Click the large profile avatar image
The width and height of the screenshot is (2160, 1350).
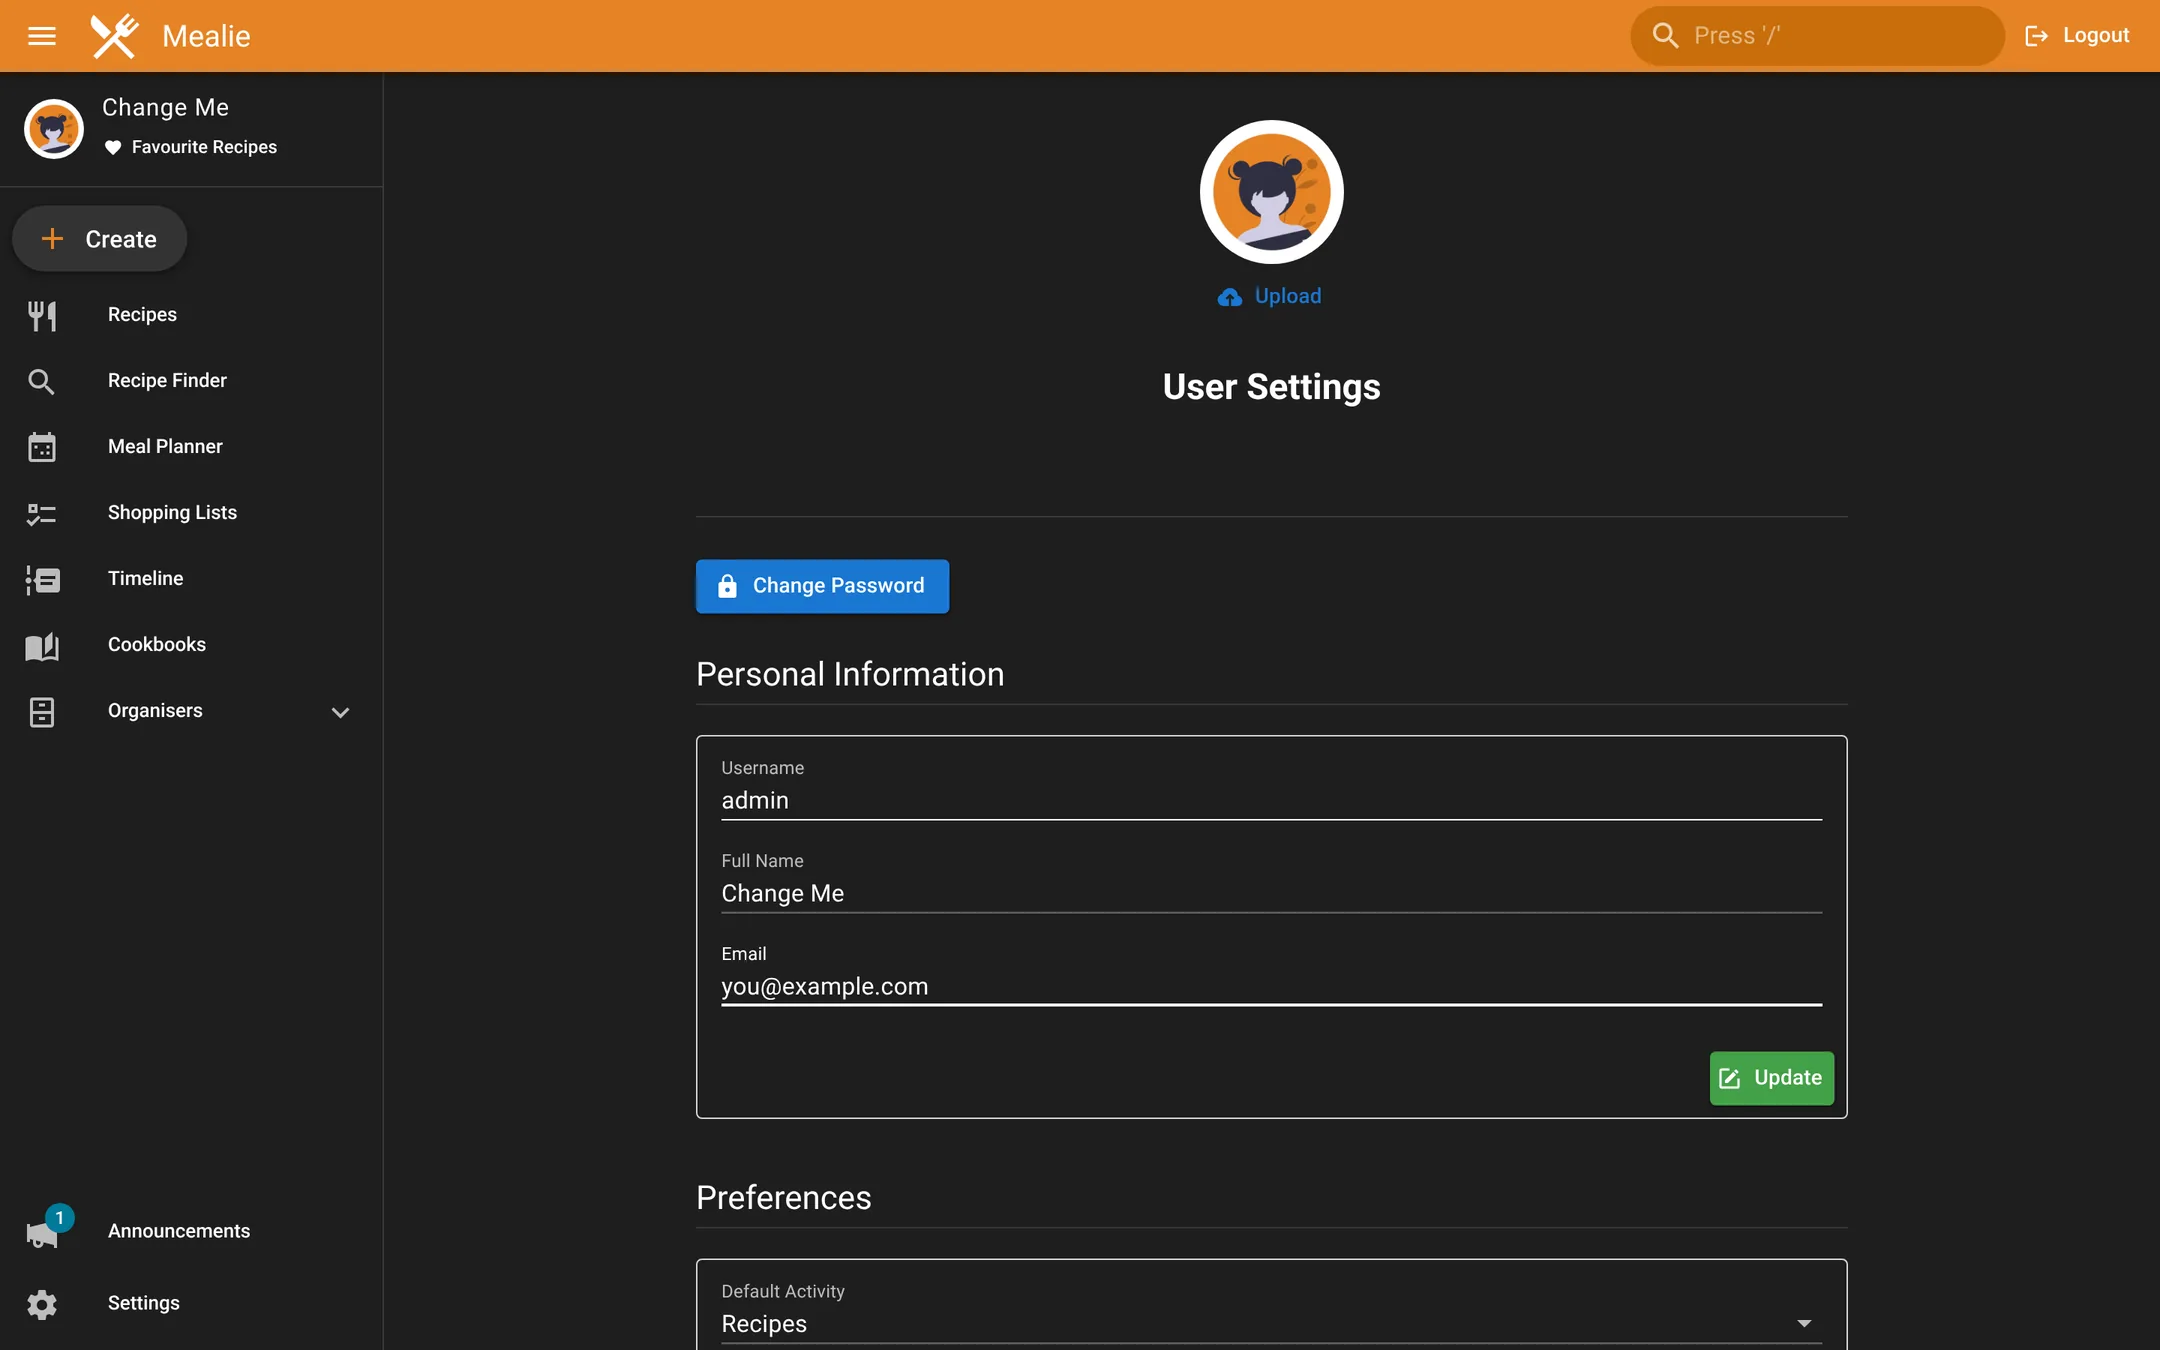[1271, 192]
